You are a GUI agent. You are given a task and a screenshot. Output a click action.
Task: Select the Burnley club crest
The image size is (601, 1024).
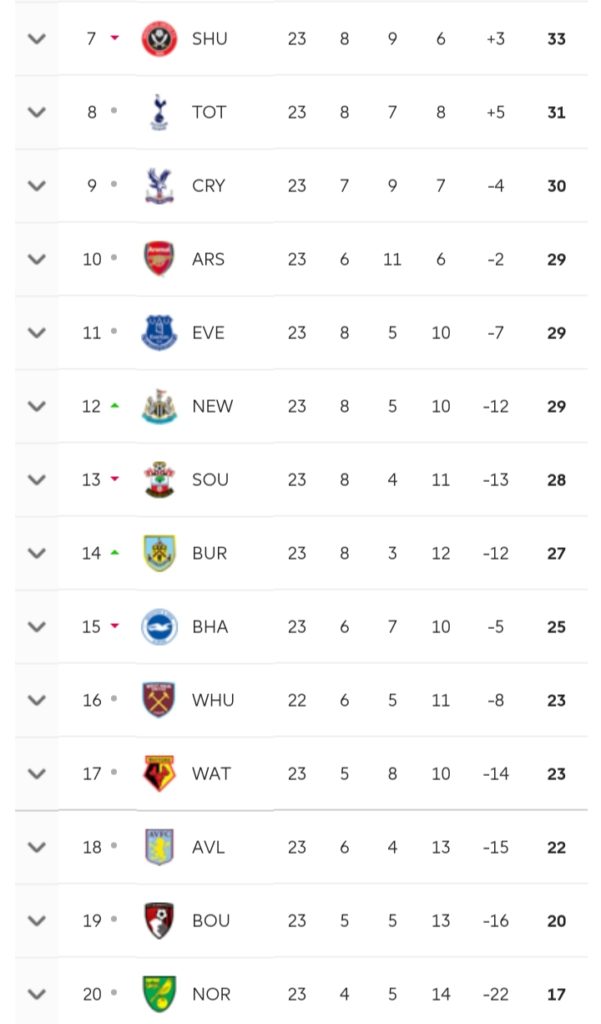pyautogui.click(x=159, y=553)
